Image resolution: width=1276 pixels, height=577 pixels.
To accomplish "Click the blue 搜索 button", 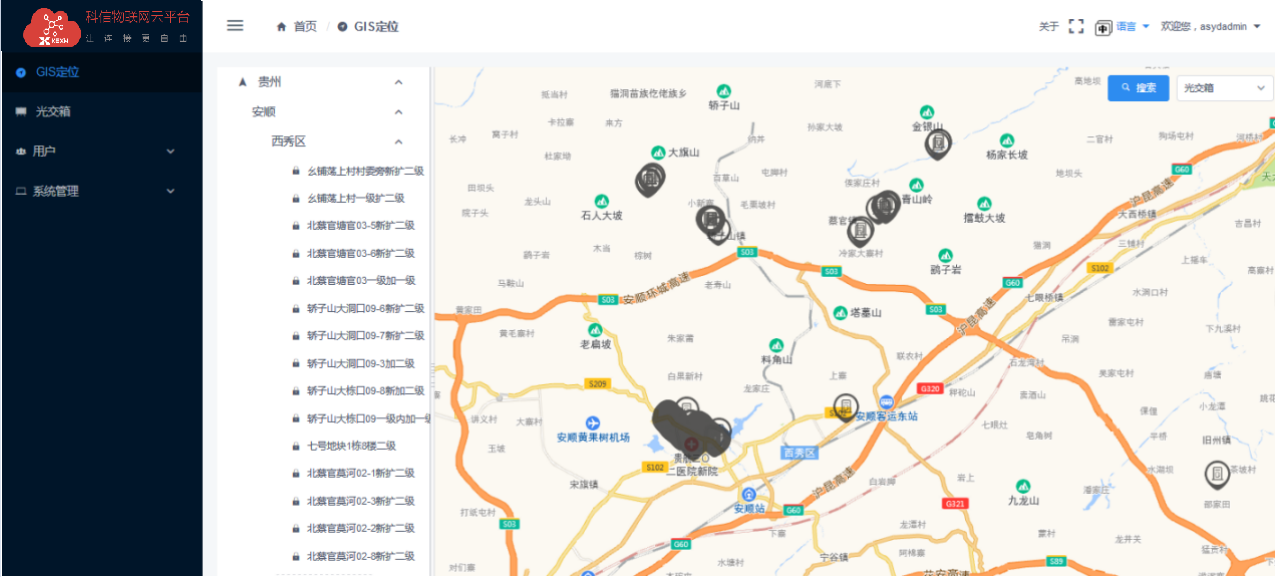I will tap(1138, 88).
